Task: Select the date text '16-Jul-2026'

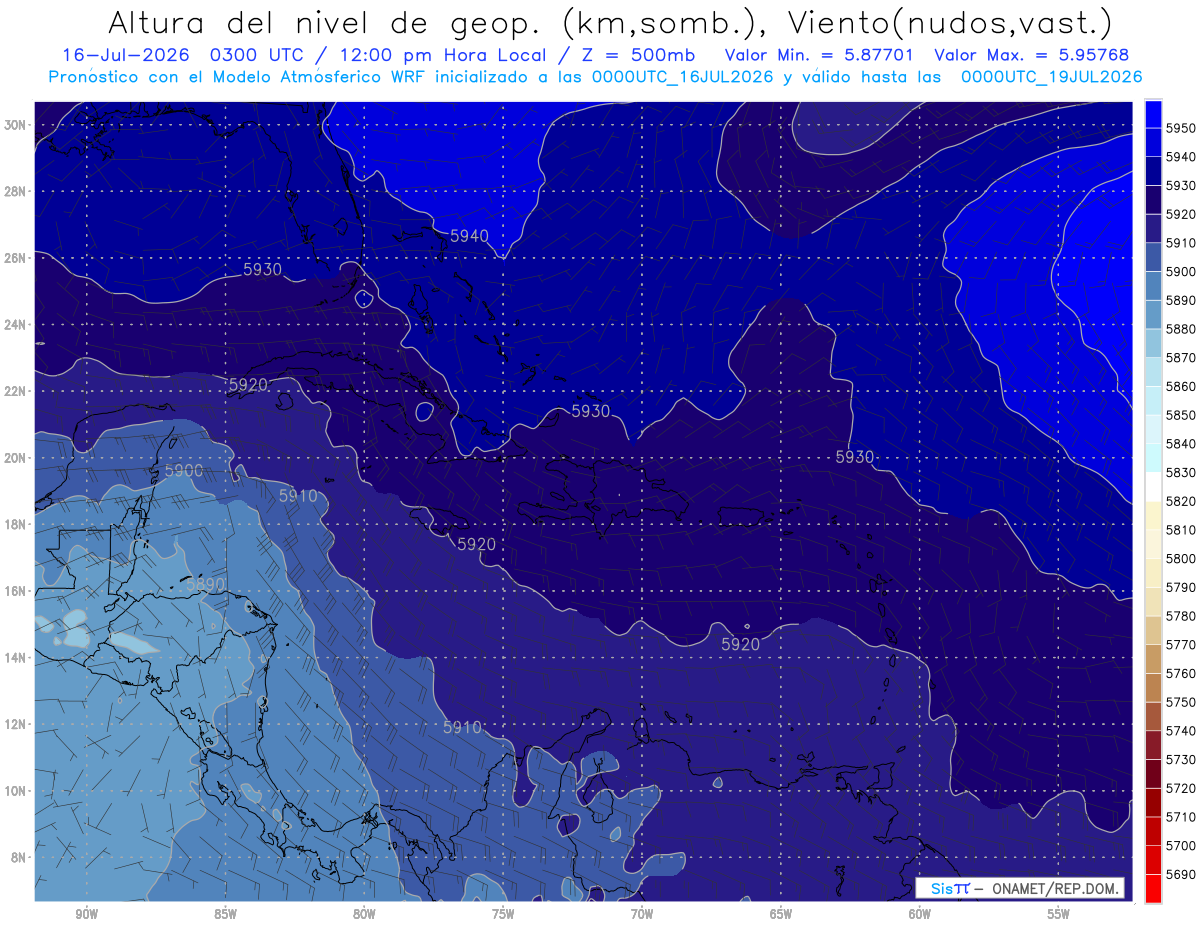Action: pos(127,55)
